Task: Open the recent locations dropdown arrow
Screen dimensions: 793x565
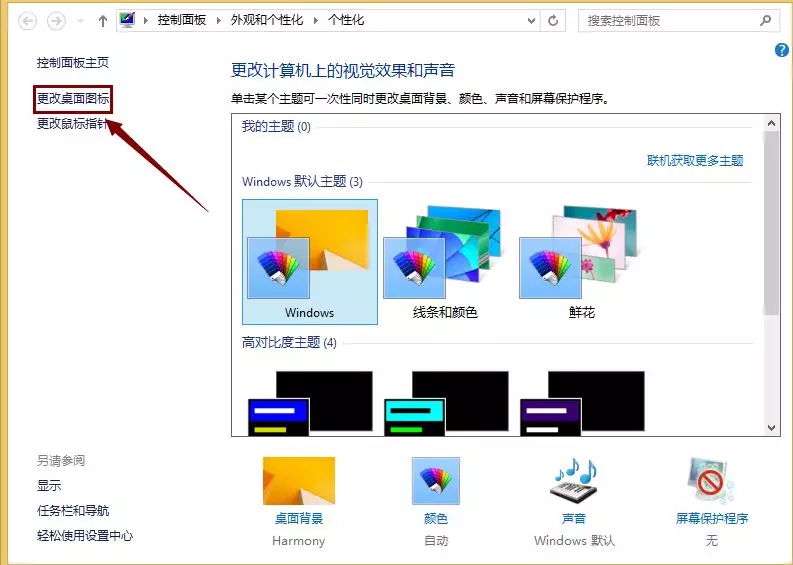Action: [x=80, y=21]
